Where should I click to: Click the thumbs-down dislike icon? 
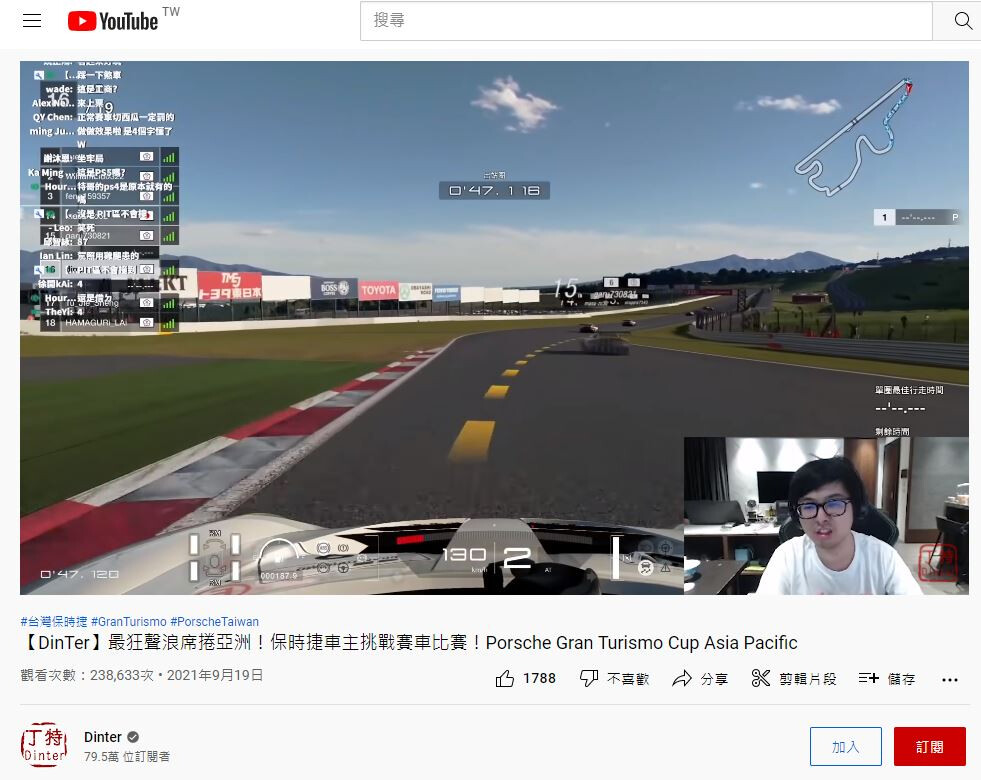(589, 679)
